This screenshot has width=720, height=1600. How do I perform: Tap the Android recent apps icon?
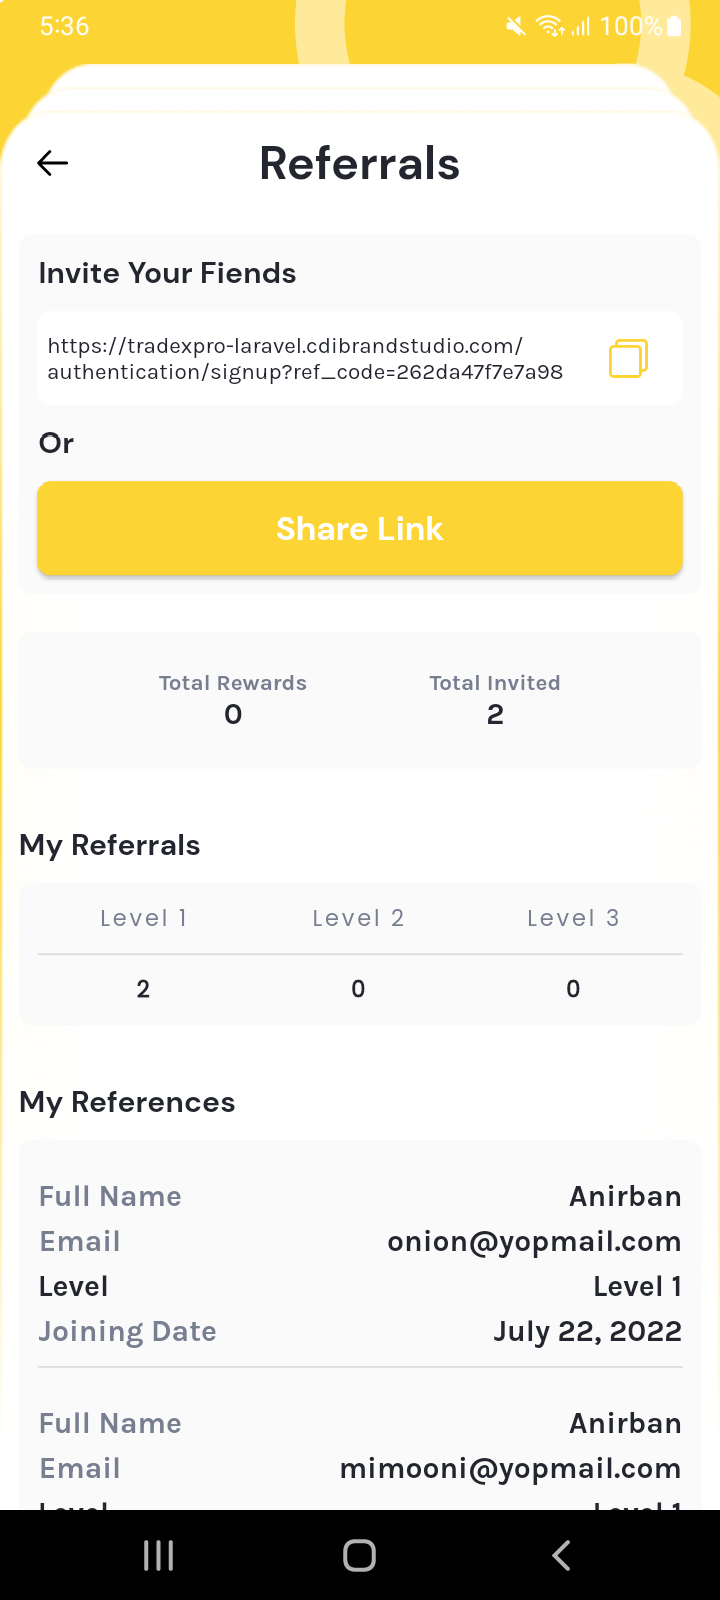pos(158,1555)
